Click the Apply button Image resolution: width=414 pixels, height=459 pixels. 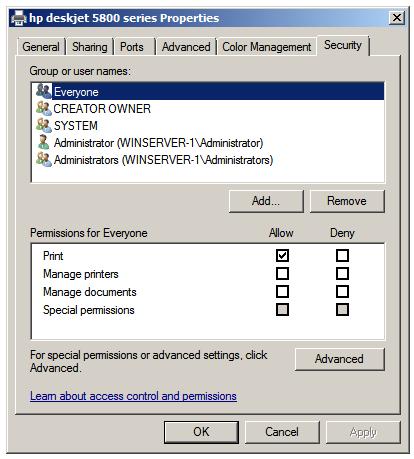click(363, 432)
